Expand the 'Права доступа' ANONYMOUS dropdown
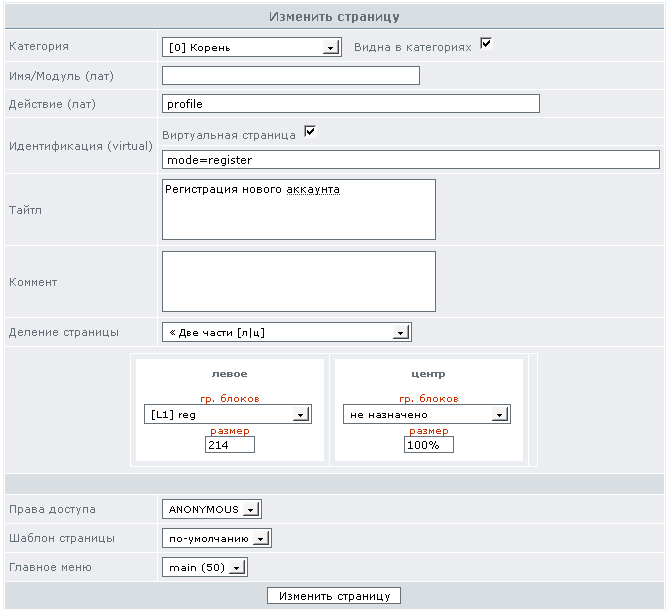Image resolution: width=667 pixels, height=610 pixels. click(211, 509)
